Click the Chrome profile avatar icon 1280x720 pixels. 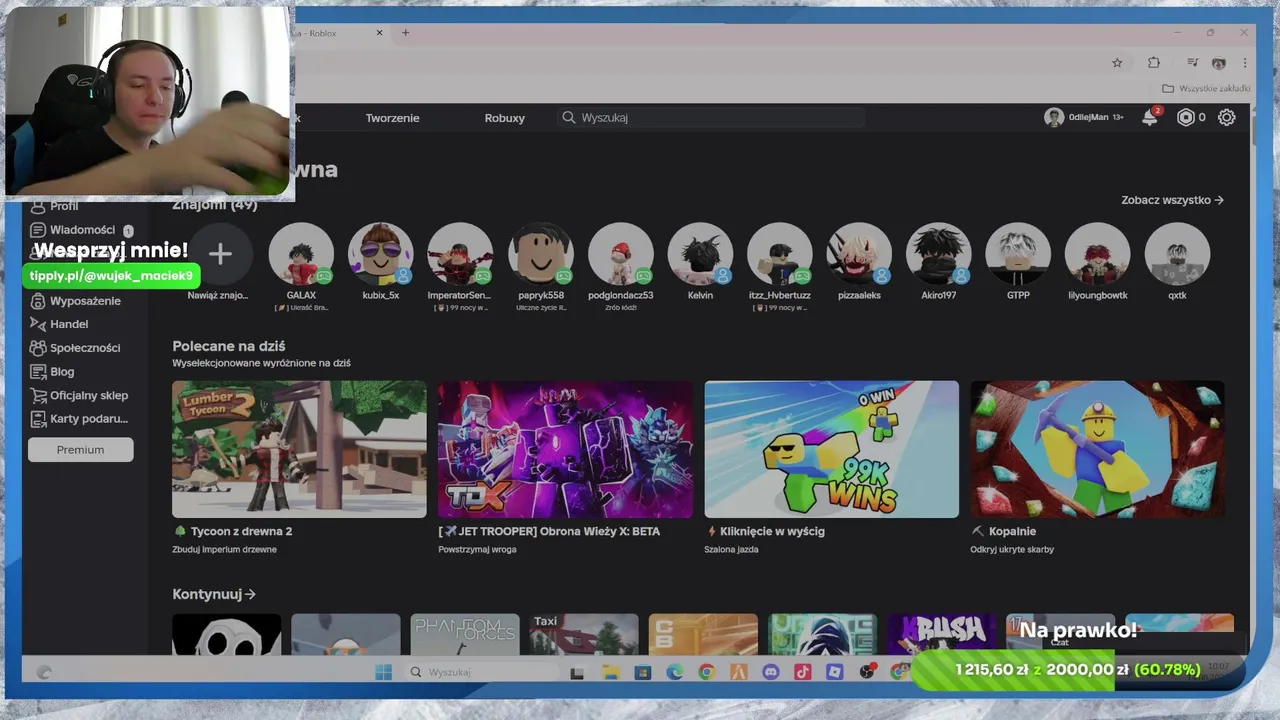[x=1219, y=63]
